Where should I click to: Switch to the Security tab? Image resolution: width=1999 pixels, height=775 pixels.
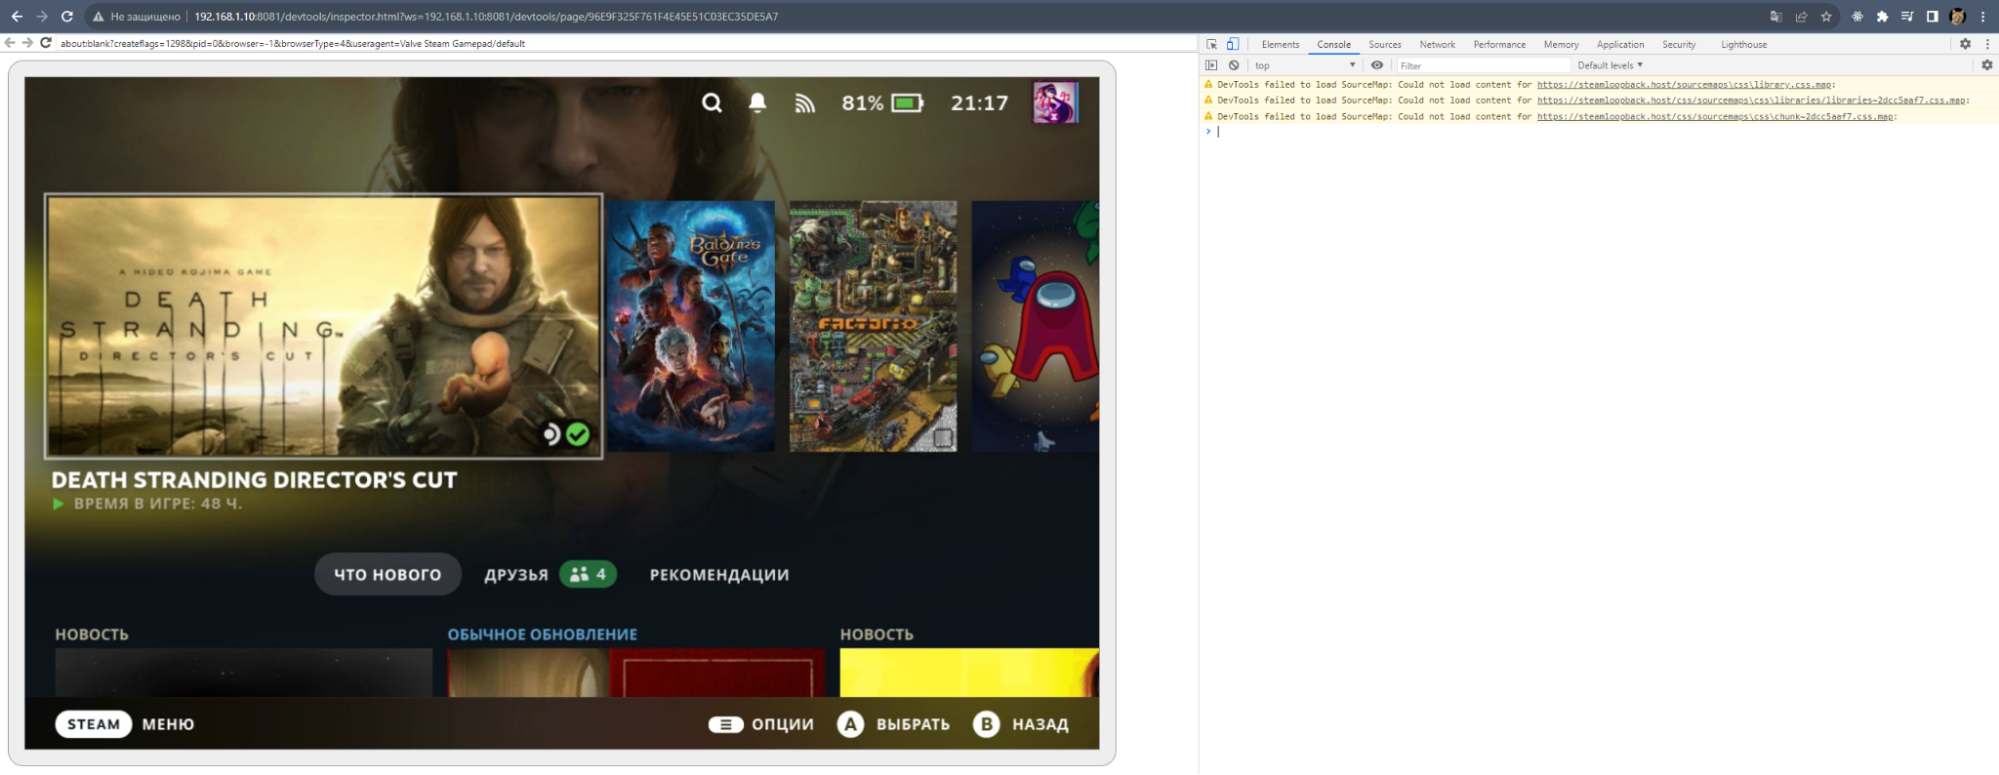pyautogui.click(x=1679, y=44)
